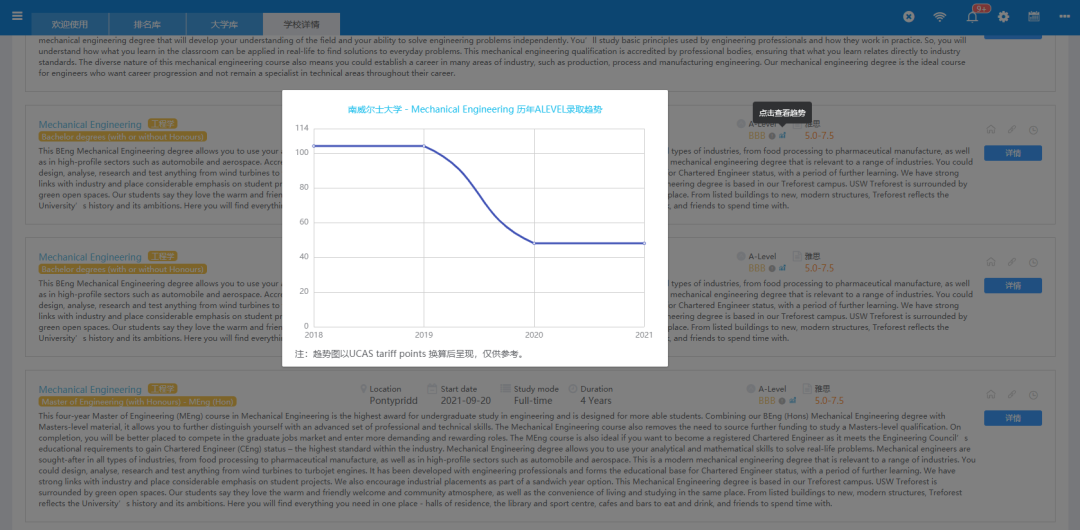Switch to the 大学库 tab
The image size is (1080, 530).
click(x=224, y=24)
